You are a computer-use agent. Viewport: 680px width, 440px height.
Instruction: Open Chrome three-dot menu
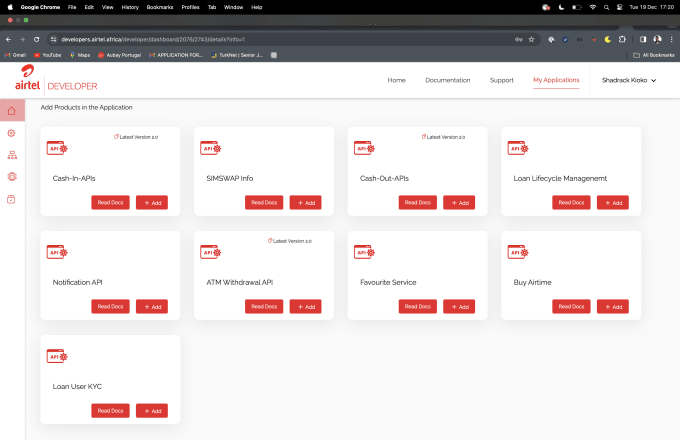pos(672,39)
